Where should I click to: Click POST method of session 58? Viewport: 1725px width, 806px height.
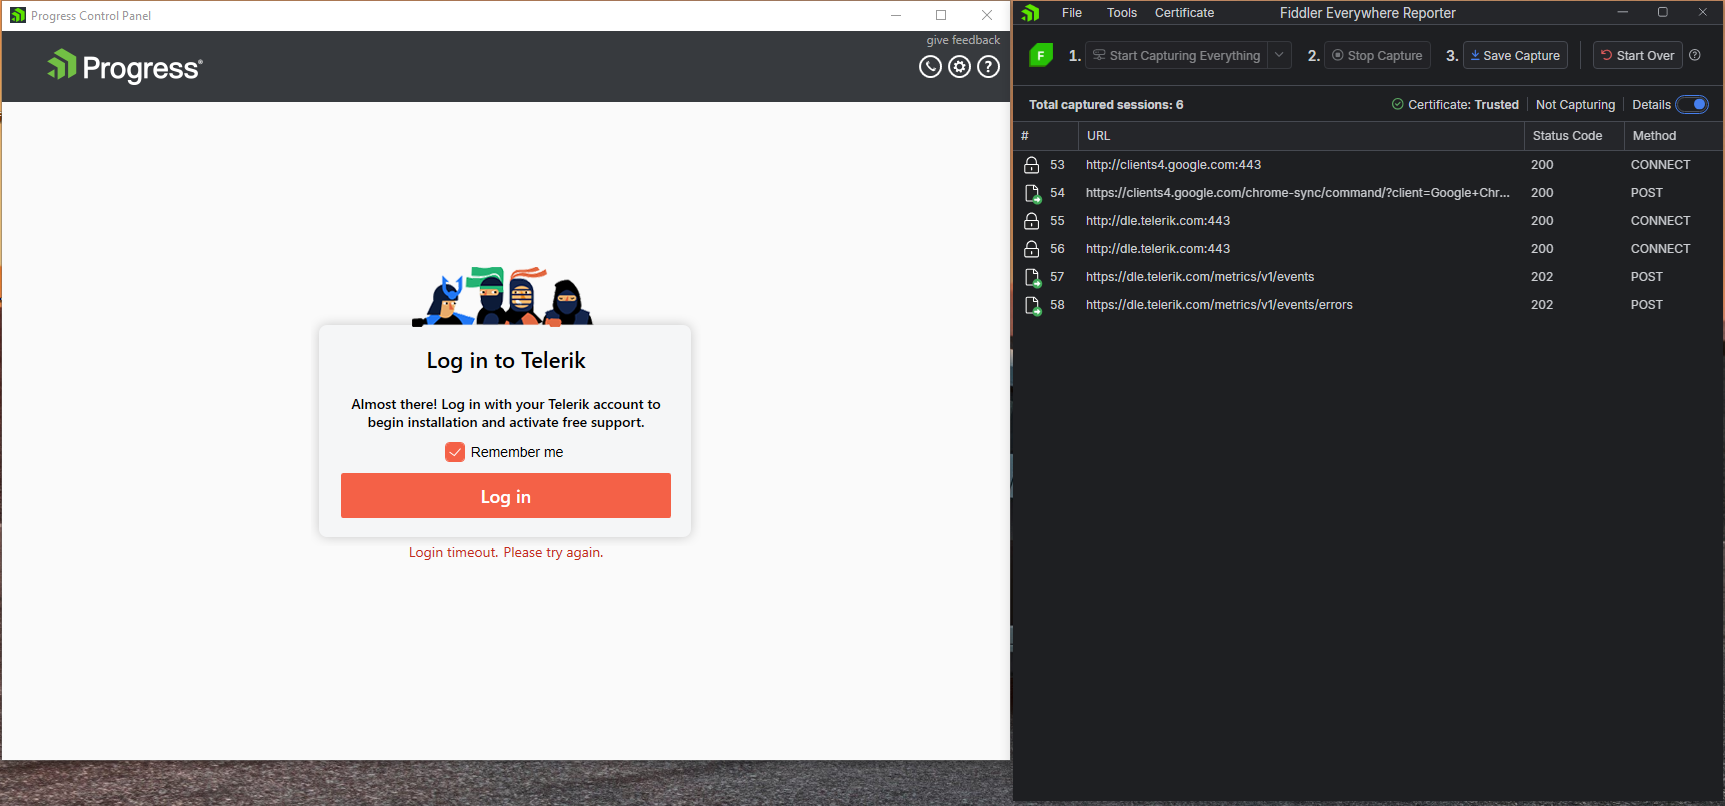tap(1646, 305)
